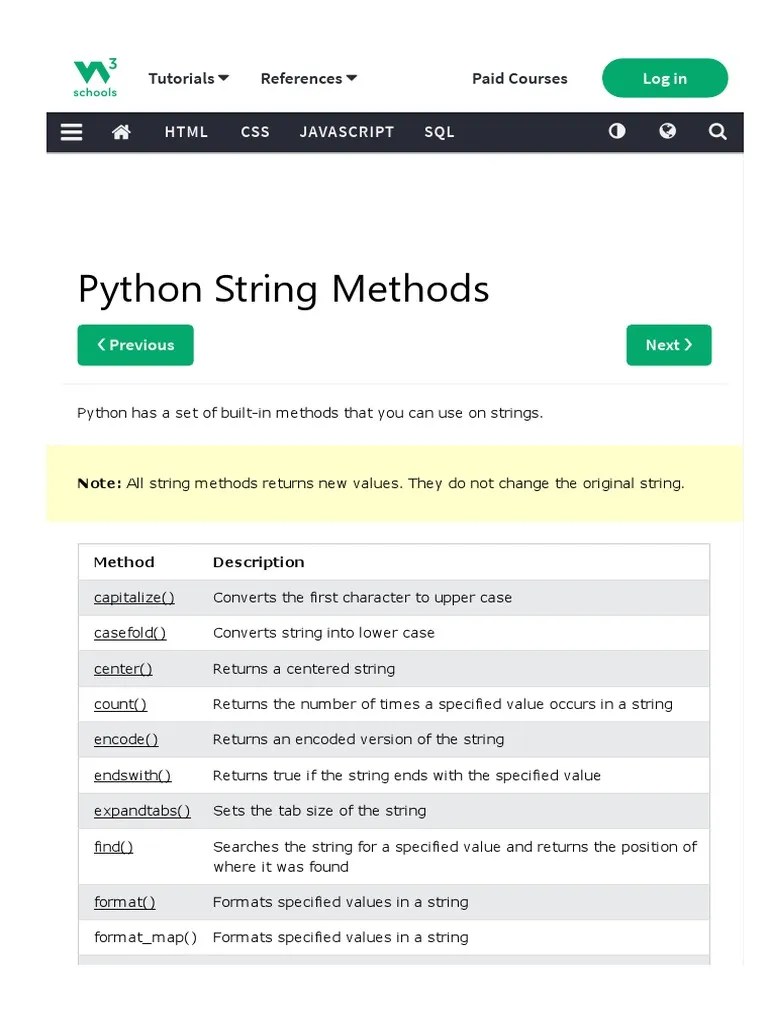Open the References dropdown

pos(308,78)
